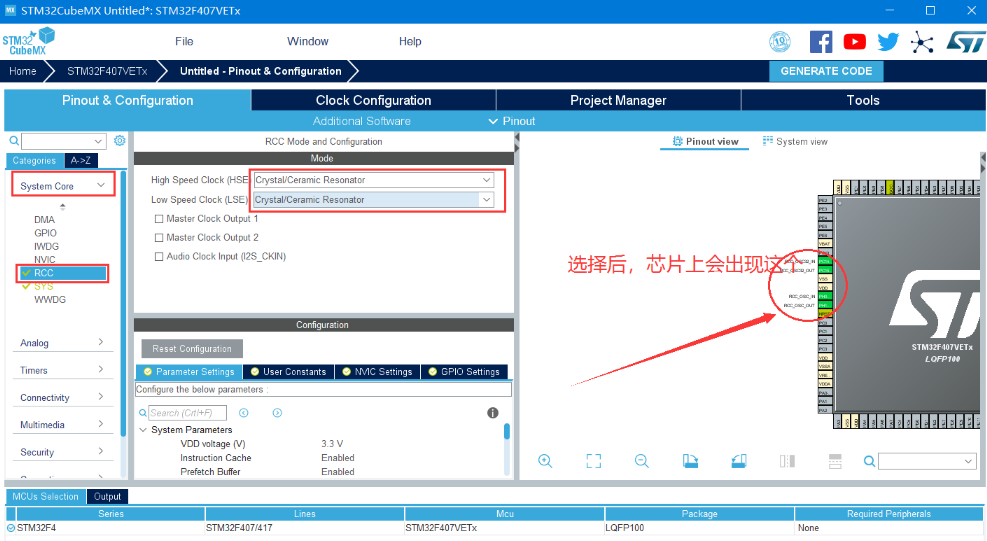
Task: Switch to Output tab at bottom
Action: [x=107, y=496]
